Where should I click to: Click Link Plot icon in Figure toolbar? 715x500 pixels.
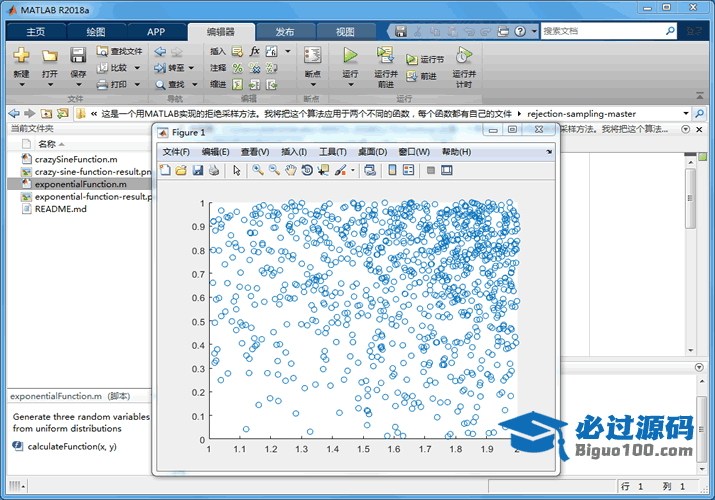point(370,170)
